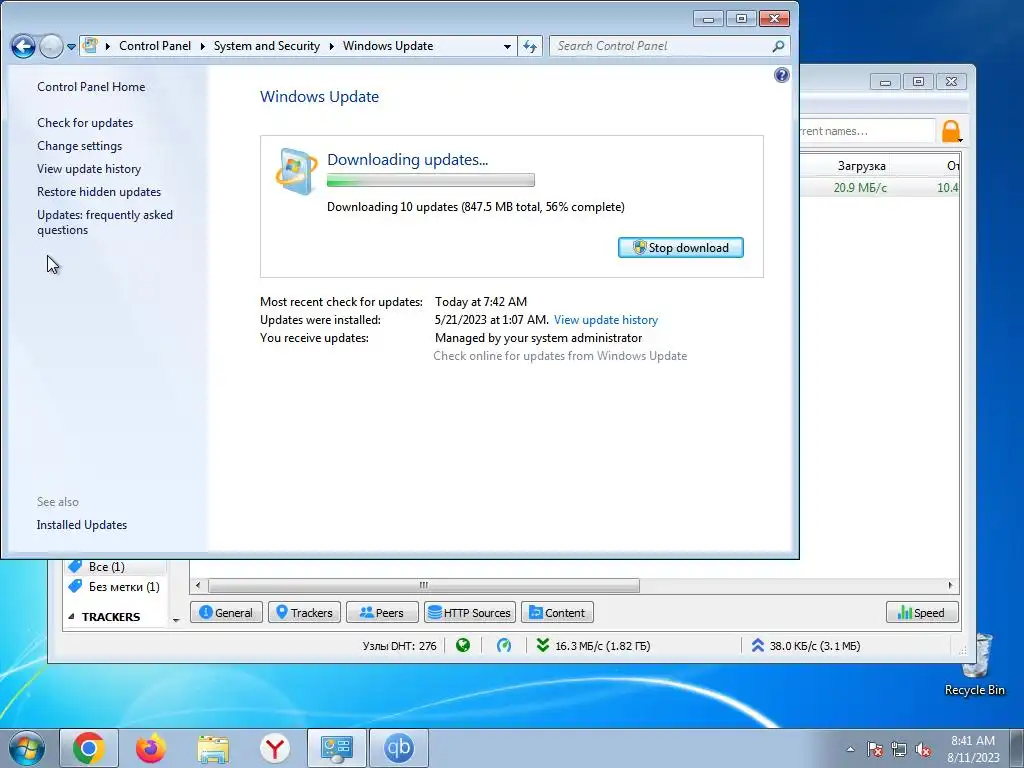
Task: Click Control Panel breadcrumb
Action: coord(155,46)
